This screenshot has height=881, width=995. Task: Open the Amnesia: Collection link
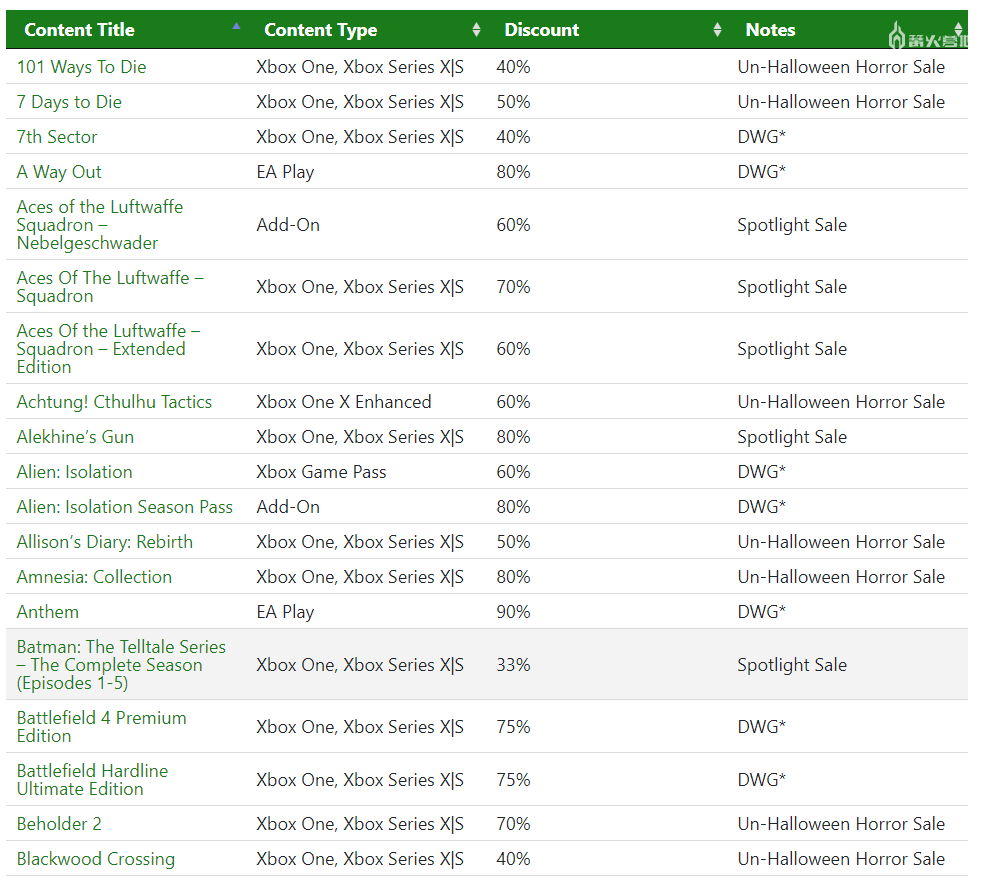coord(94,576)
